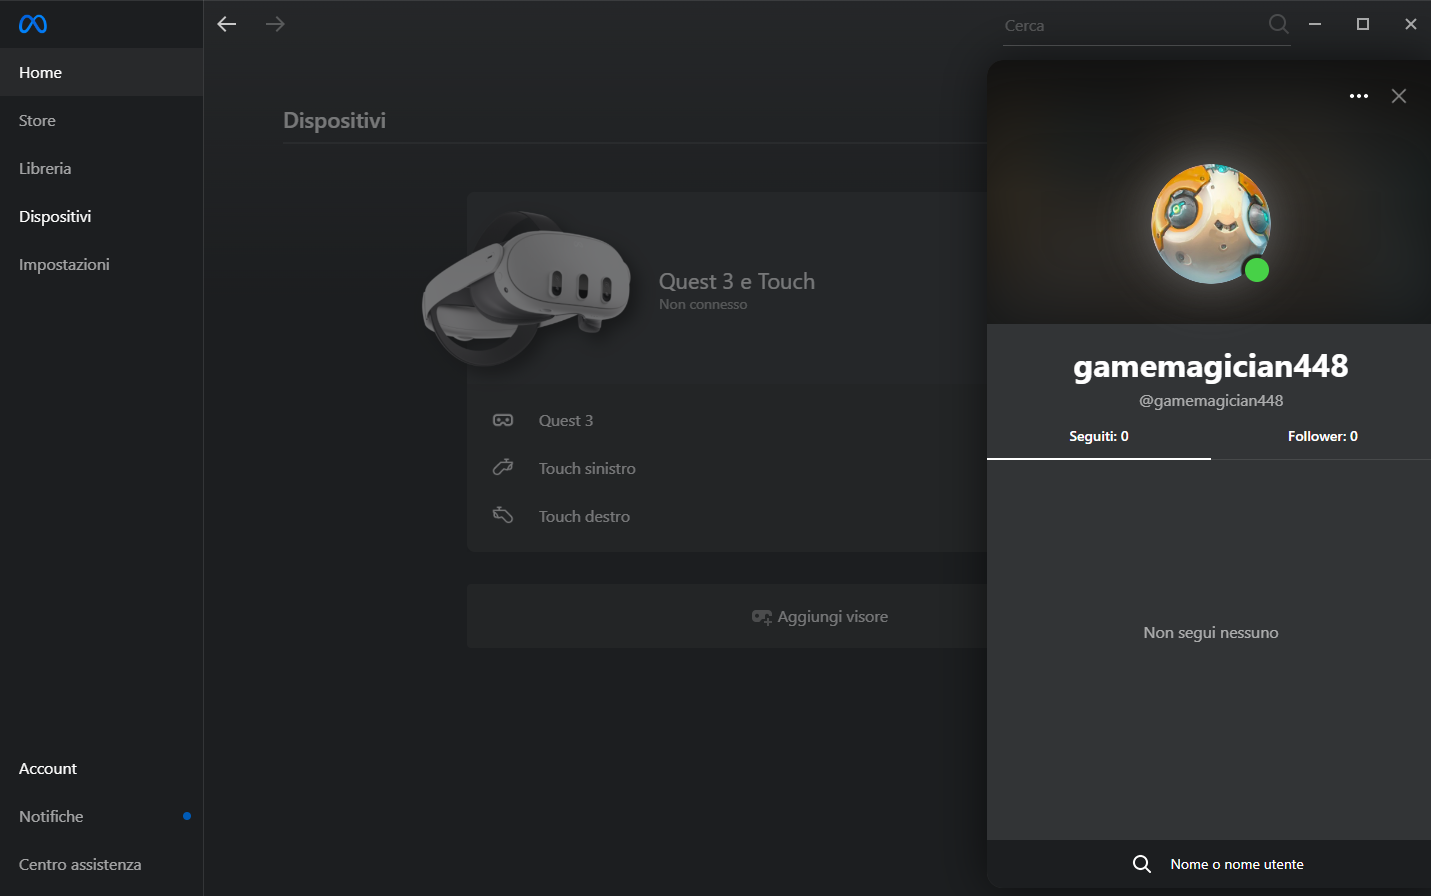This screenshot has height=896, width=1431.
Task: Switch to the Follower tab
Action: coord(1322,437)
